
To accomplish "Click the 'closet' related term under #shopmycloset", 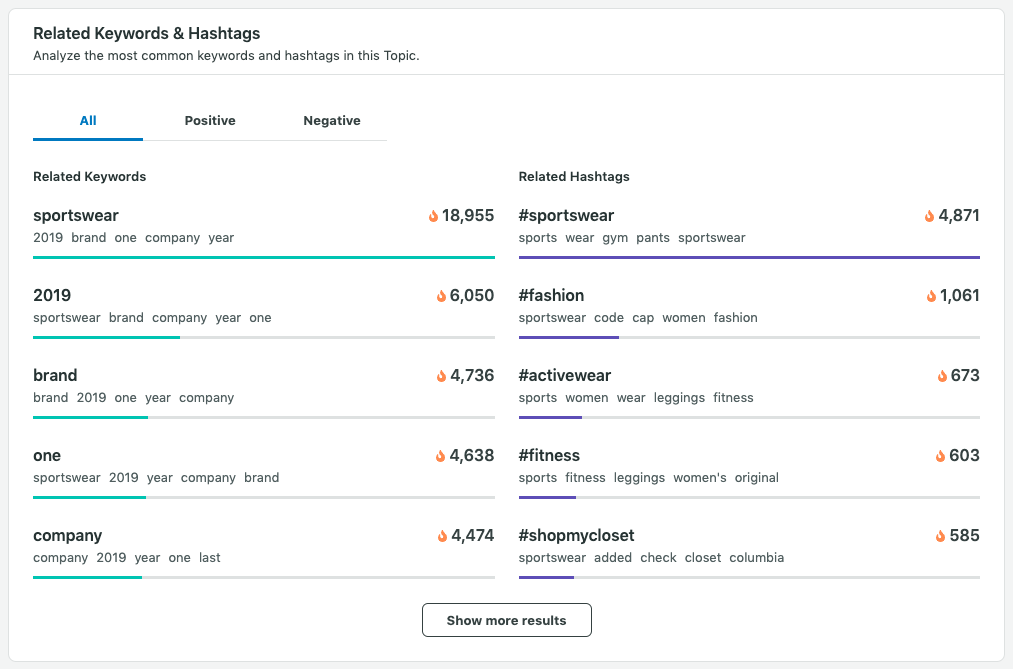I will pos(704,558).
